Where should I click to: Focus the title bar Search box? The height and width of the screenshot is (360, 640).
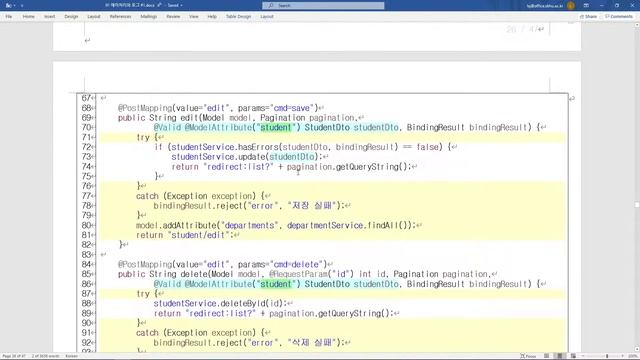323,5
